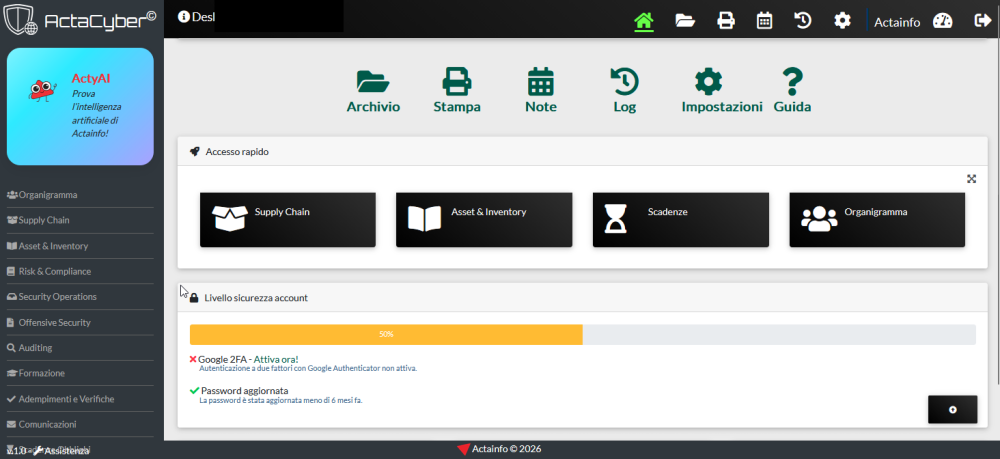Image resolution: width=1000 pixels, height=459 pixels.
Task: Open the Supply Chain quick access tile
Action: [x=288, y=219]
